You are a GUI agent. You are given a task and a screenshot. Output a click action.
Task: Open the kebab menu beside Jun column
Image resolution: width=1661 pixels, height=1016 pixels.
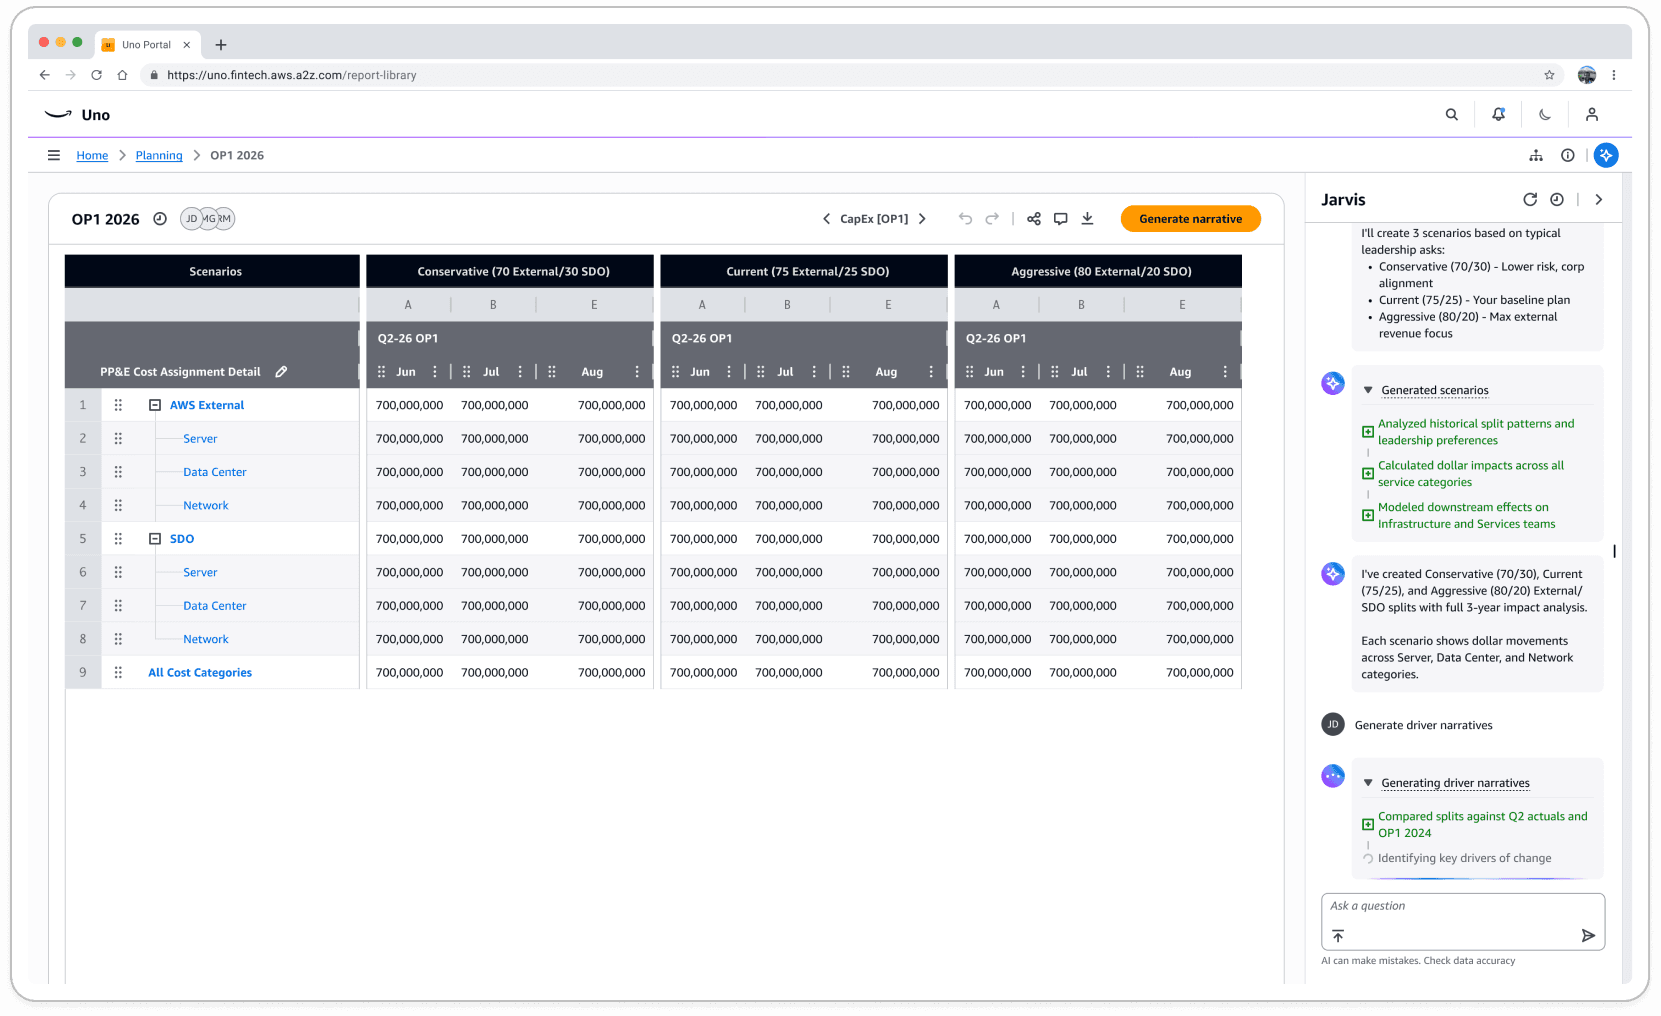point(436,371)
